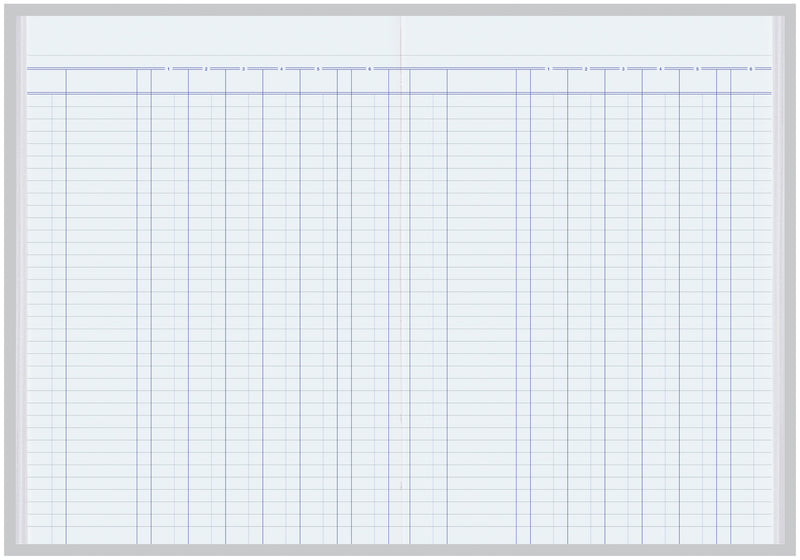Click right page wide description column header cell
The width and height of the screenshot is (800, 560).
click(481, 81)
